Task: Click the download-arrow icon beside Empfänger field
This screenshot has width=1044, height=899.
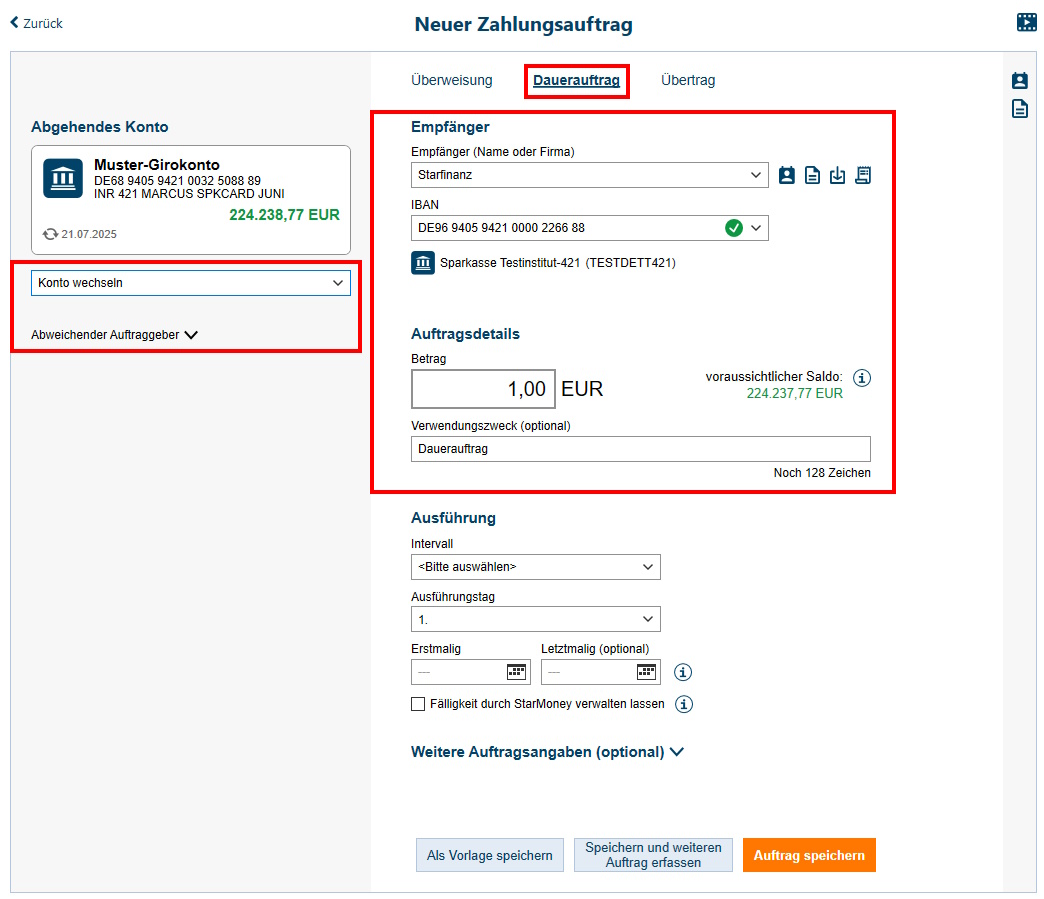Action: tap(838, 175)
